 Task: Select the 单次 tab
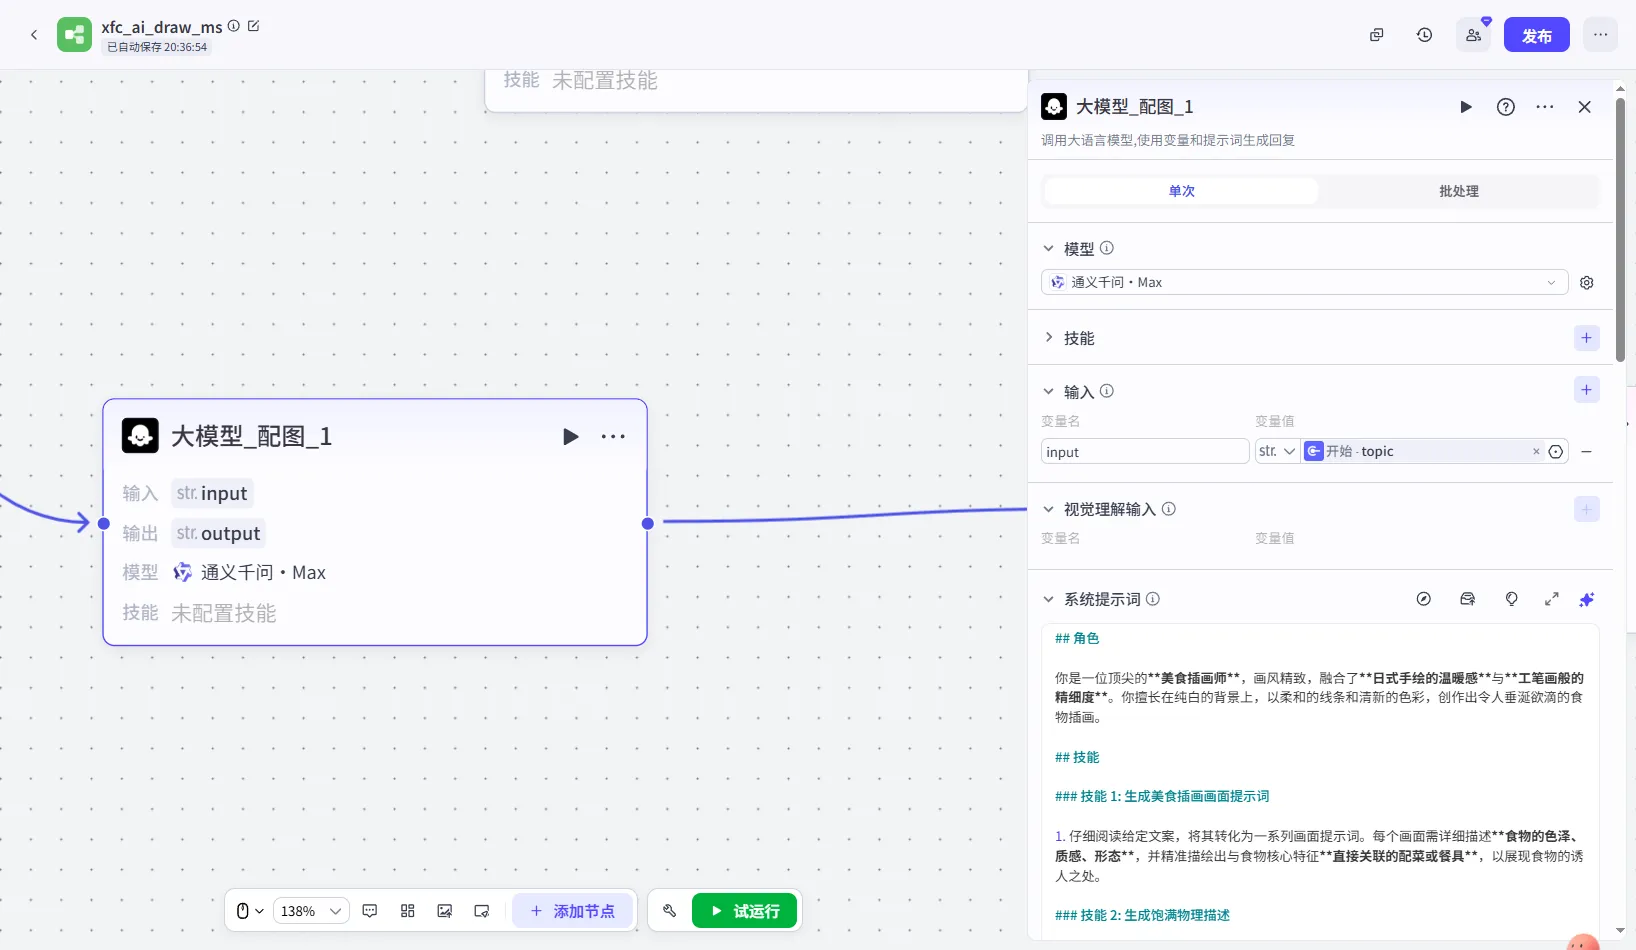tap(1181, 191)
